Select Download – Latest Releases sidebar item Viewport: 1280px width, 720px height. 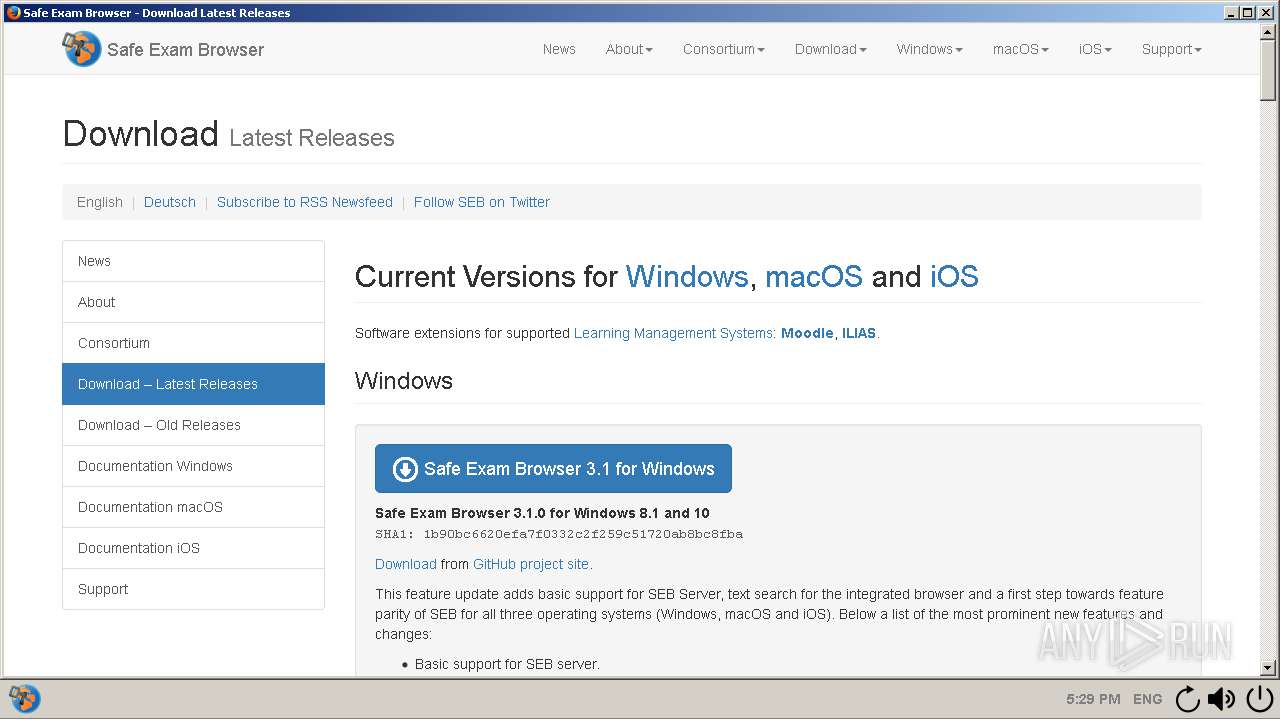[x=193, y=384]
